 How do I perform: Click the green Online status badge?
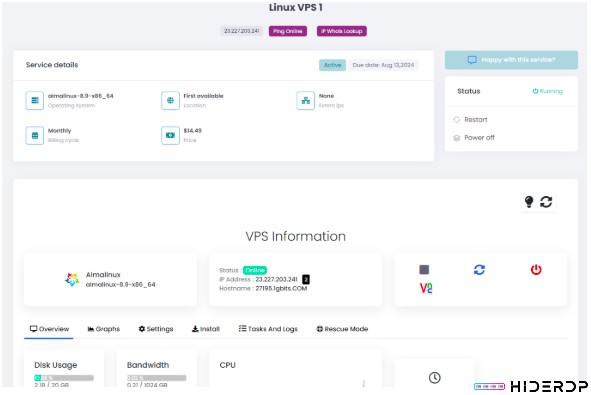click(255, 270)
